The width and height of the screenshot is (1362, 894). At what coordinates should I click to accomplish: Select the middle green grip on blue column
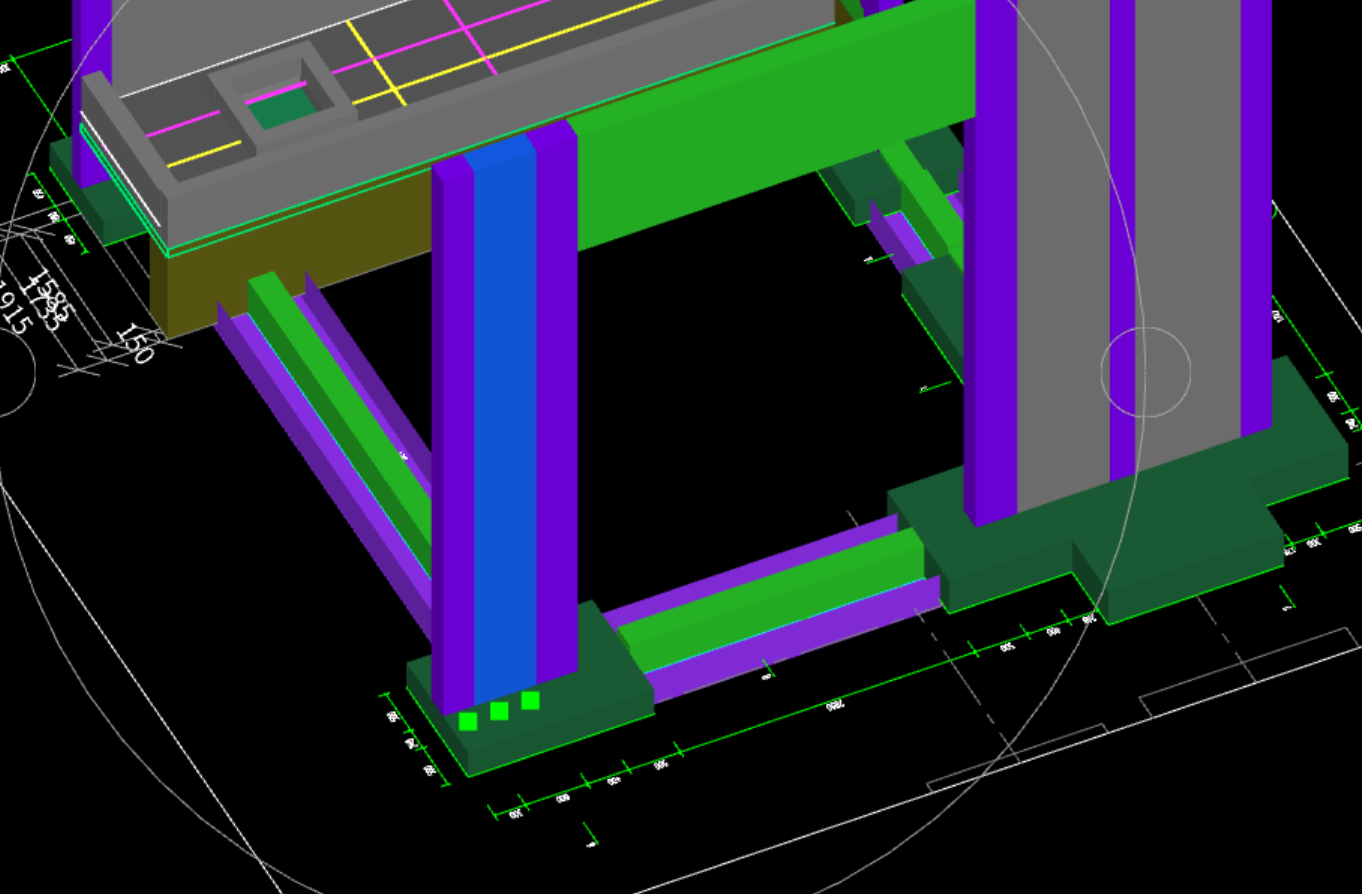pos(499,711)
